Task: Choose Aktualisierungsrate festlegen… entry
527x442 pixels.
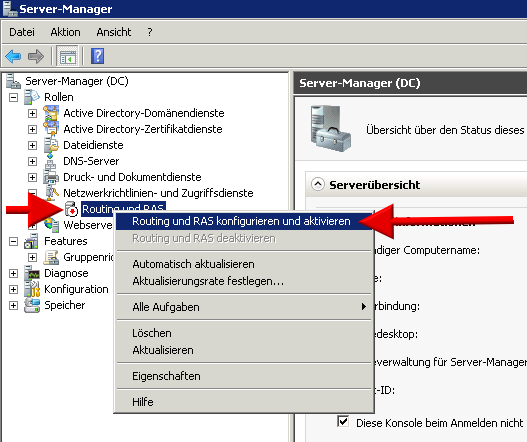Action: click(x=244, y=281)
